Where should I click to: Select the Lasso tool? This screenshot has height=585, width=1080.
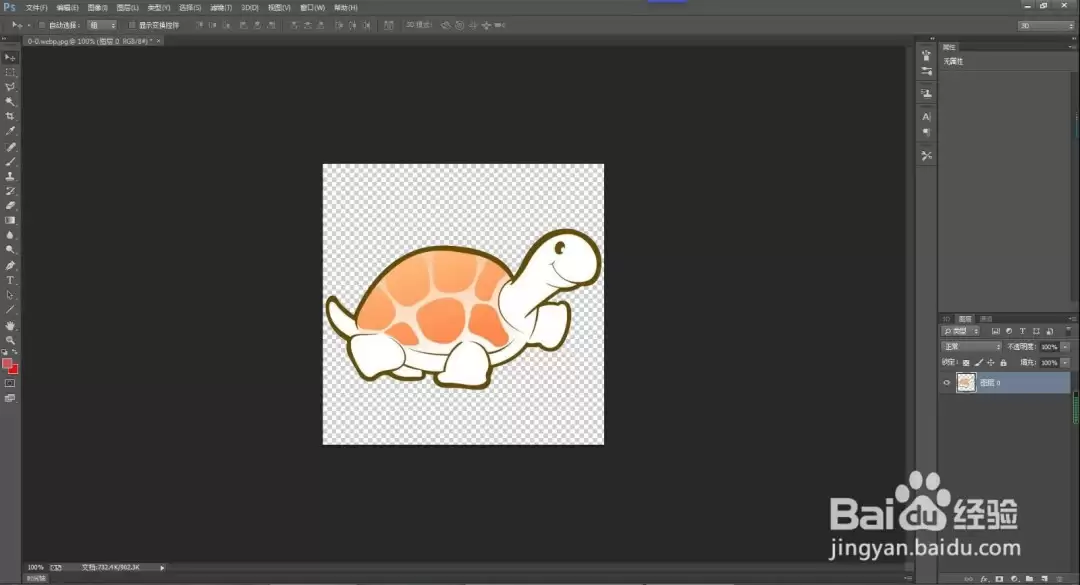10,87
